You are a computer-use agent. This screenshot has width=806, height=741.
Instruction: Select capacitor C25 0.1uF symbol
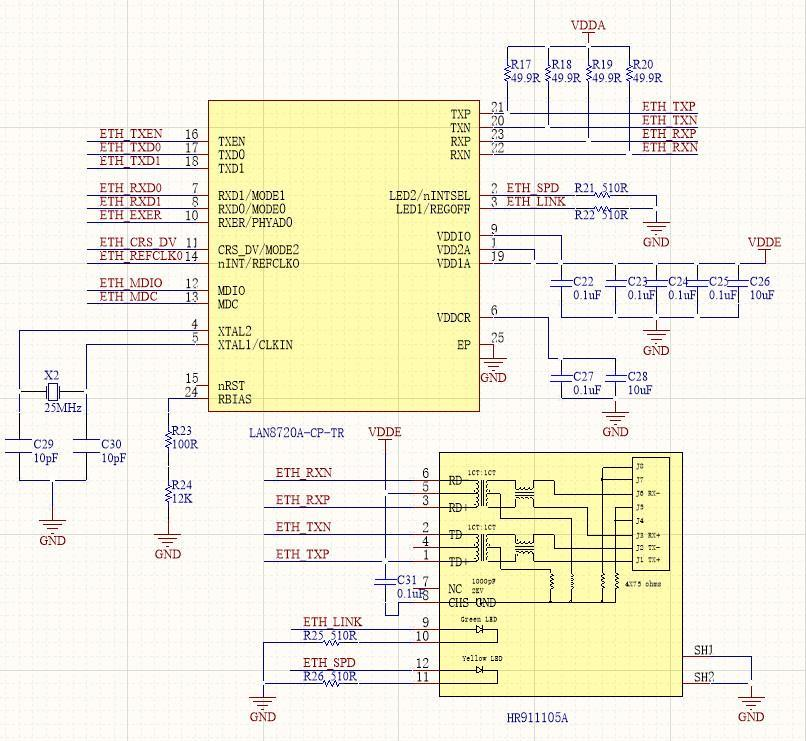(697, 283)
